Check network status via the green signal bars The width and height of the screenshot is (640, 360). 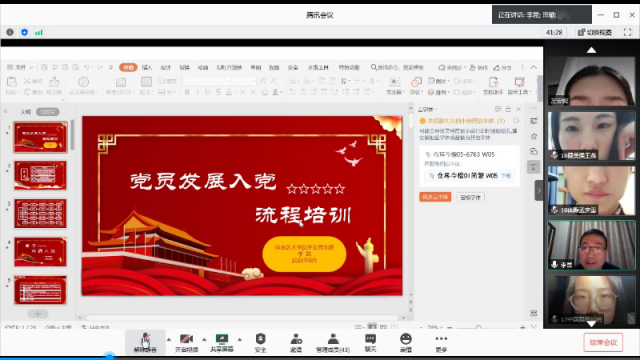(39, 32)
